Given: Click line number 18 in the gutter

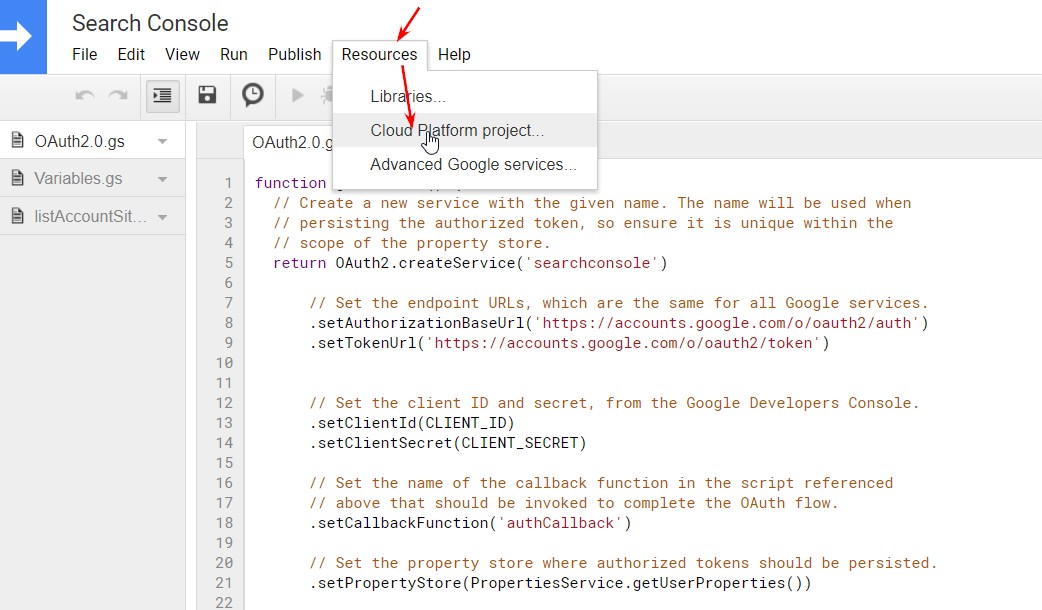Looking at the screenshot, I should point(224,523).
